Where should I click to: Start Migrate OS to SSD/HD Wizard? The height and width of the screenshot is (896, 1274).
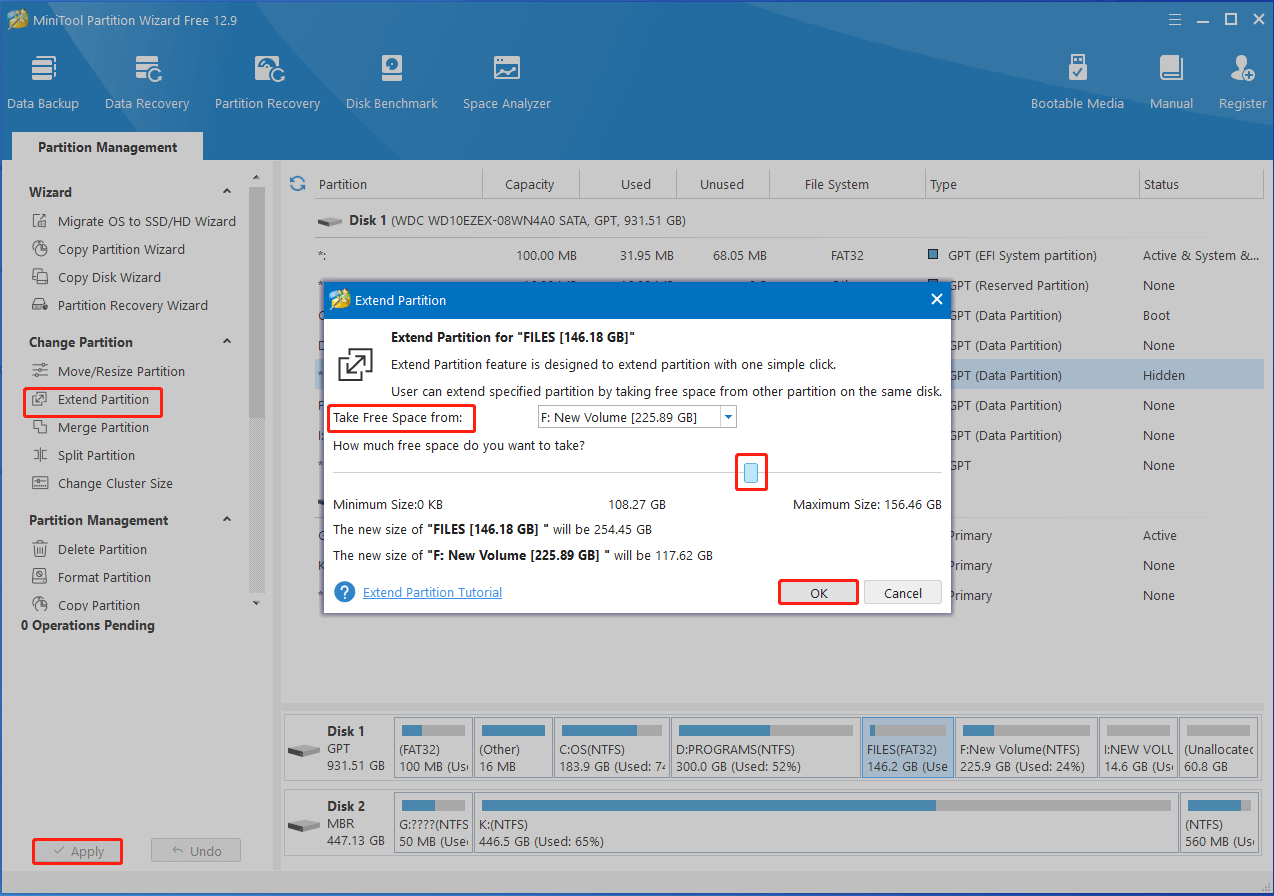pyautogui.click(x=134, y=222)
